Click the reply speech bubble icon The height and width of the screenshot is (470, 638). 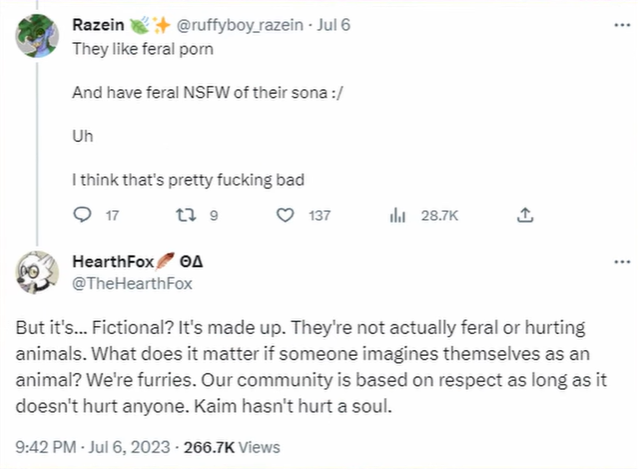[84, 215]
